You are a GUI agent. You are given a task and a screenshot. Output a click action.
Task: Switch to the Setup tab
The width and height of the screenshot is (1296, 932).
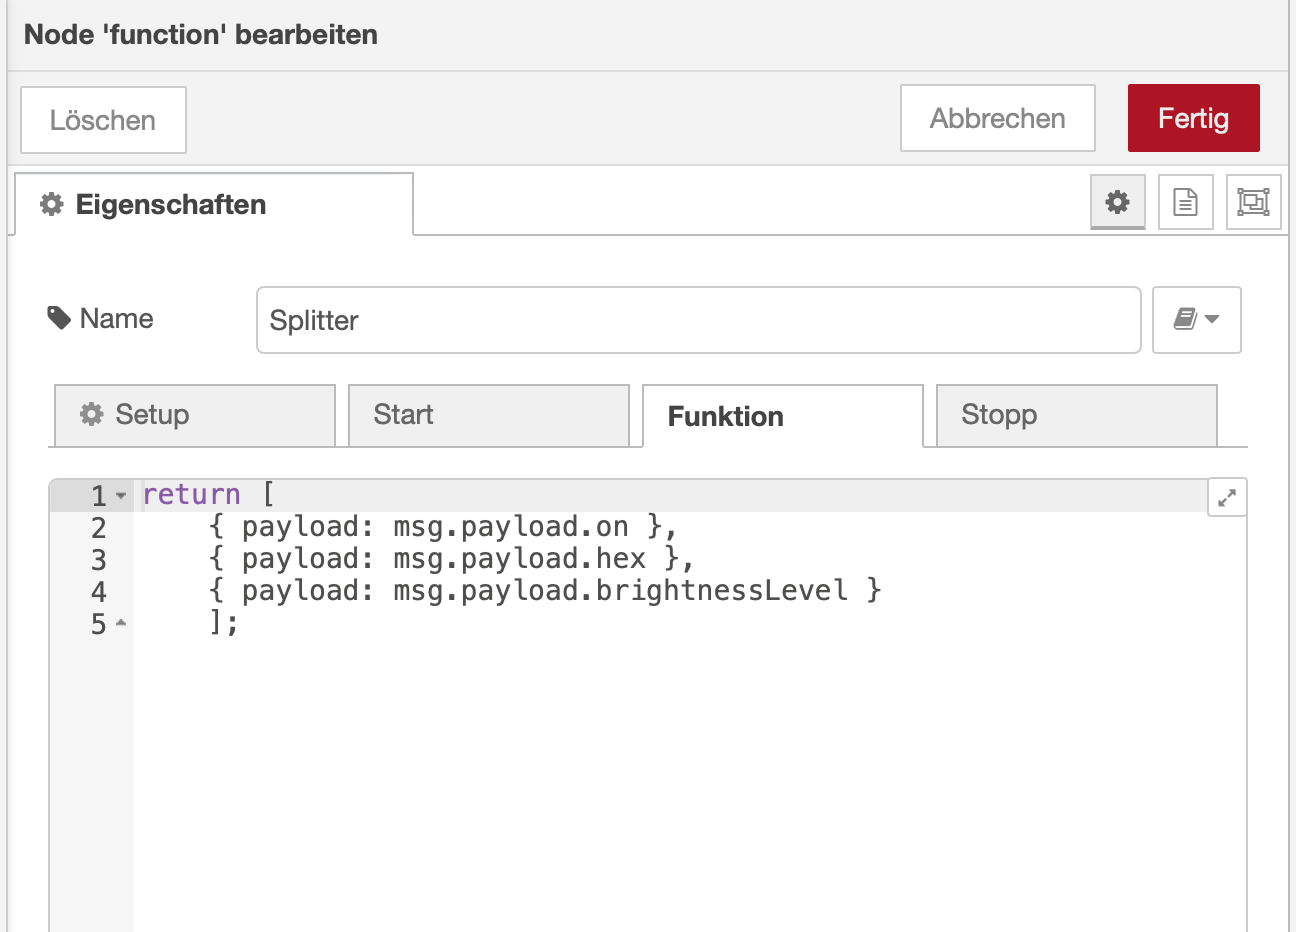tap(195, 415)
